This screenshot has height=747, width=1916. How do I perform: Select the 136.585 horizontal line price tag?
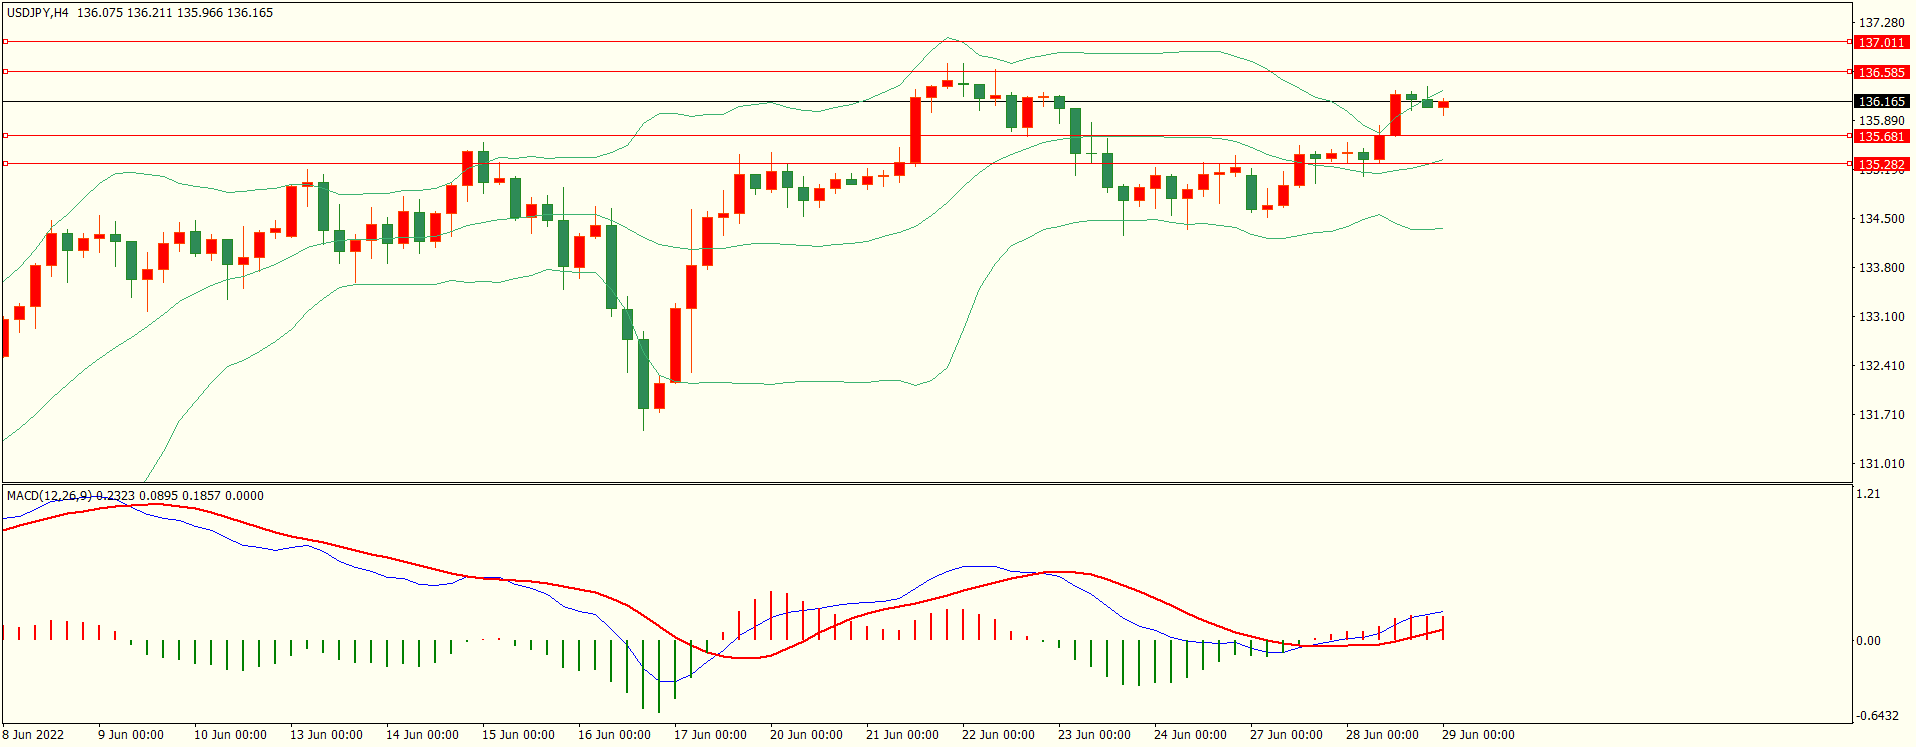[x=1881, y=73]
